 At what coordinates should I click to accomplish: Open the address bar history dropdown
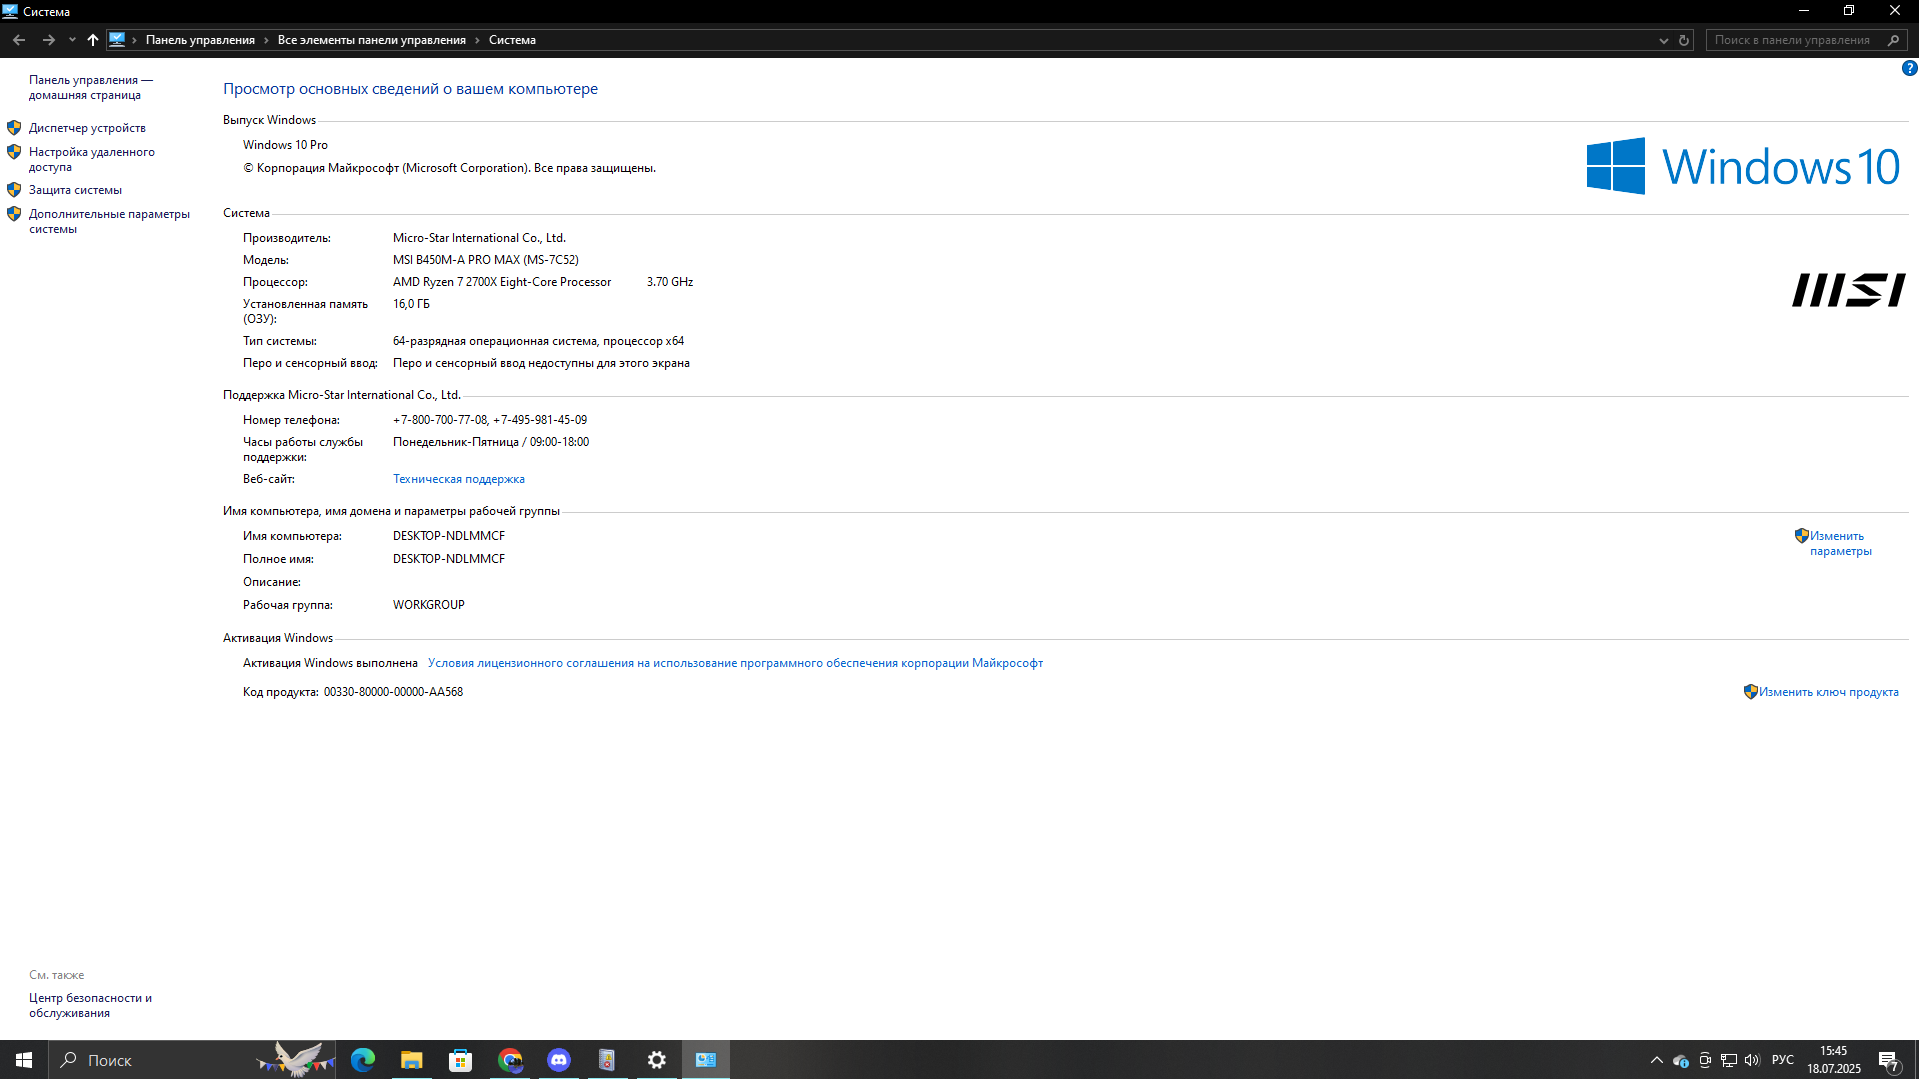pyautogui.click(x=1664, y=40)
